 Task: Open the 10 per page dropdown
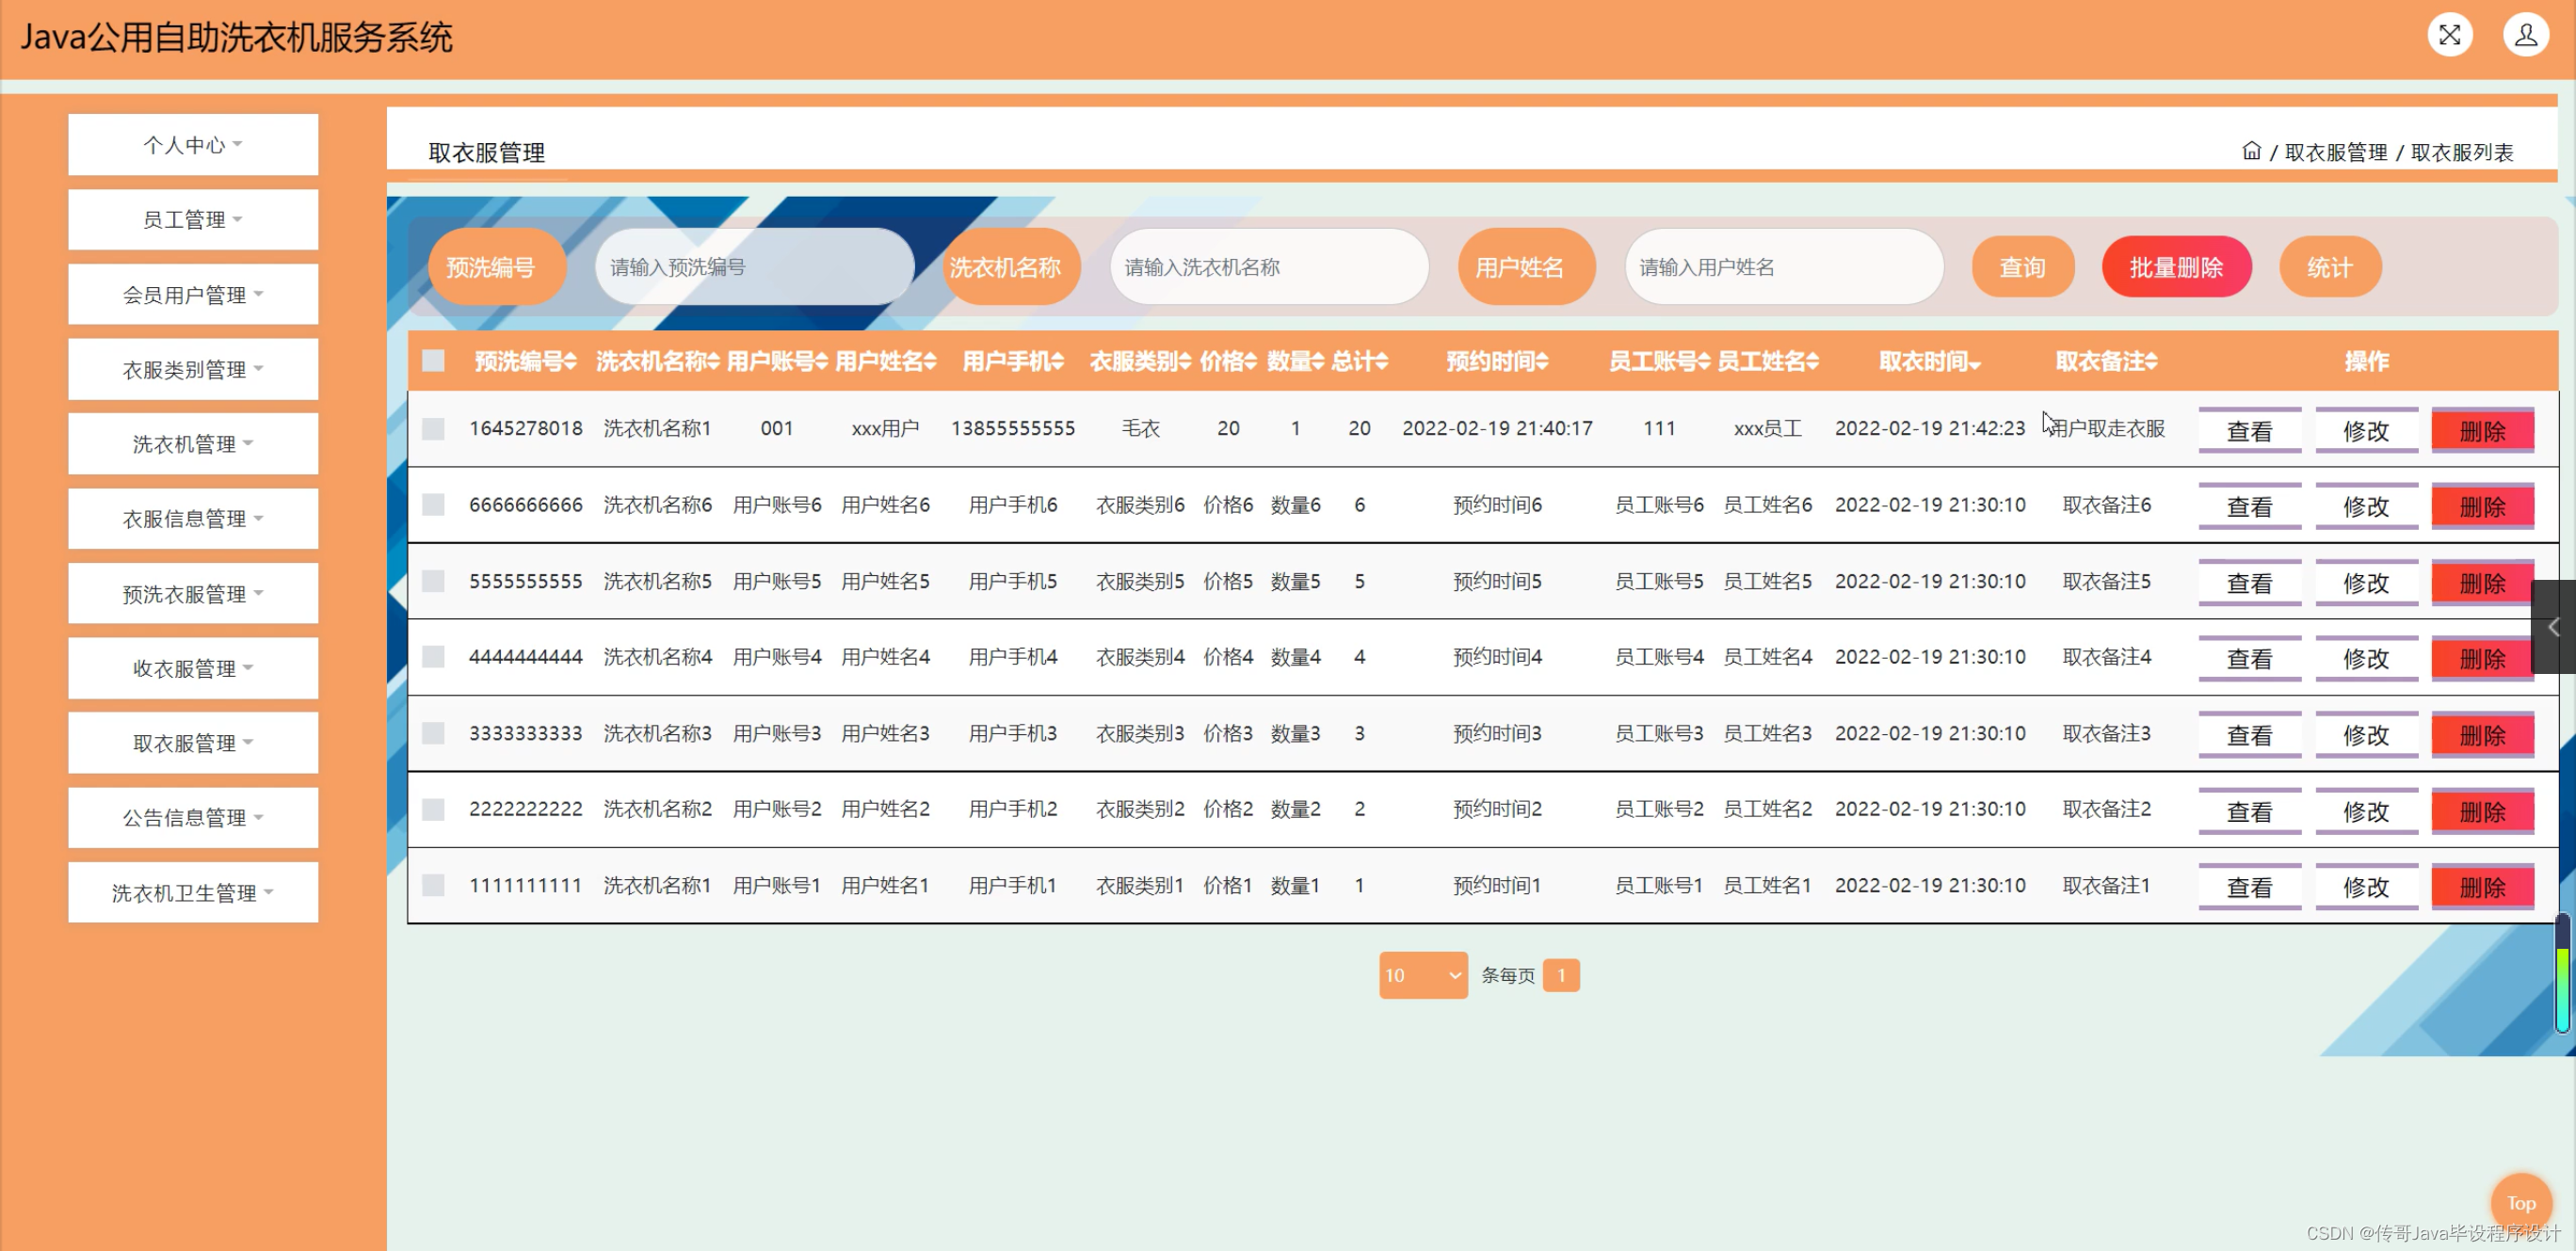click(1422, 975)
